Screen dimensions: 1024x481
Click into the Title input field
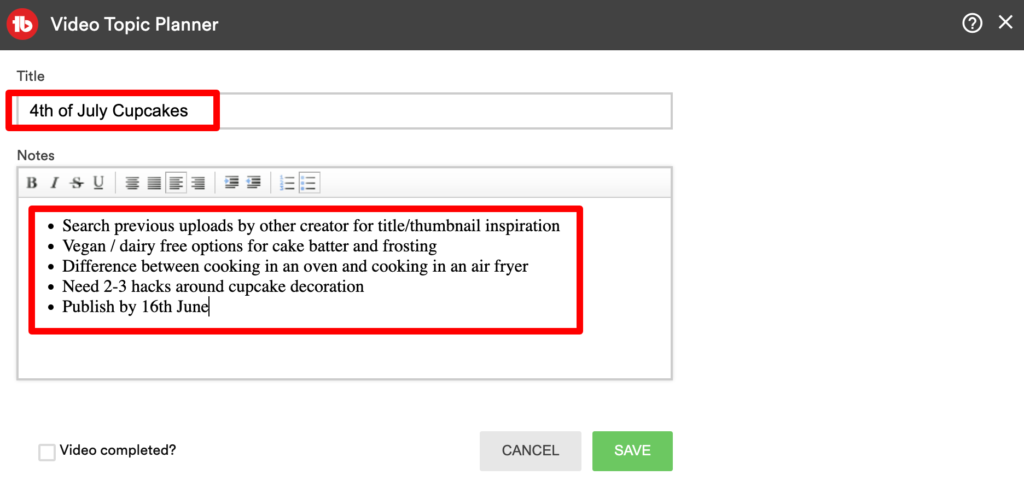440,111
